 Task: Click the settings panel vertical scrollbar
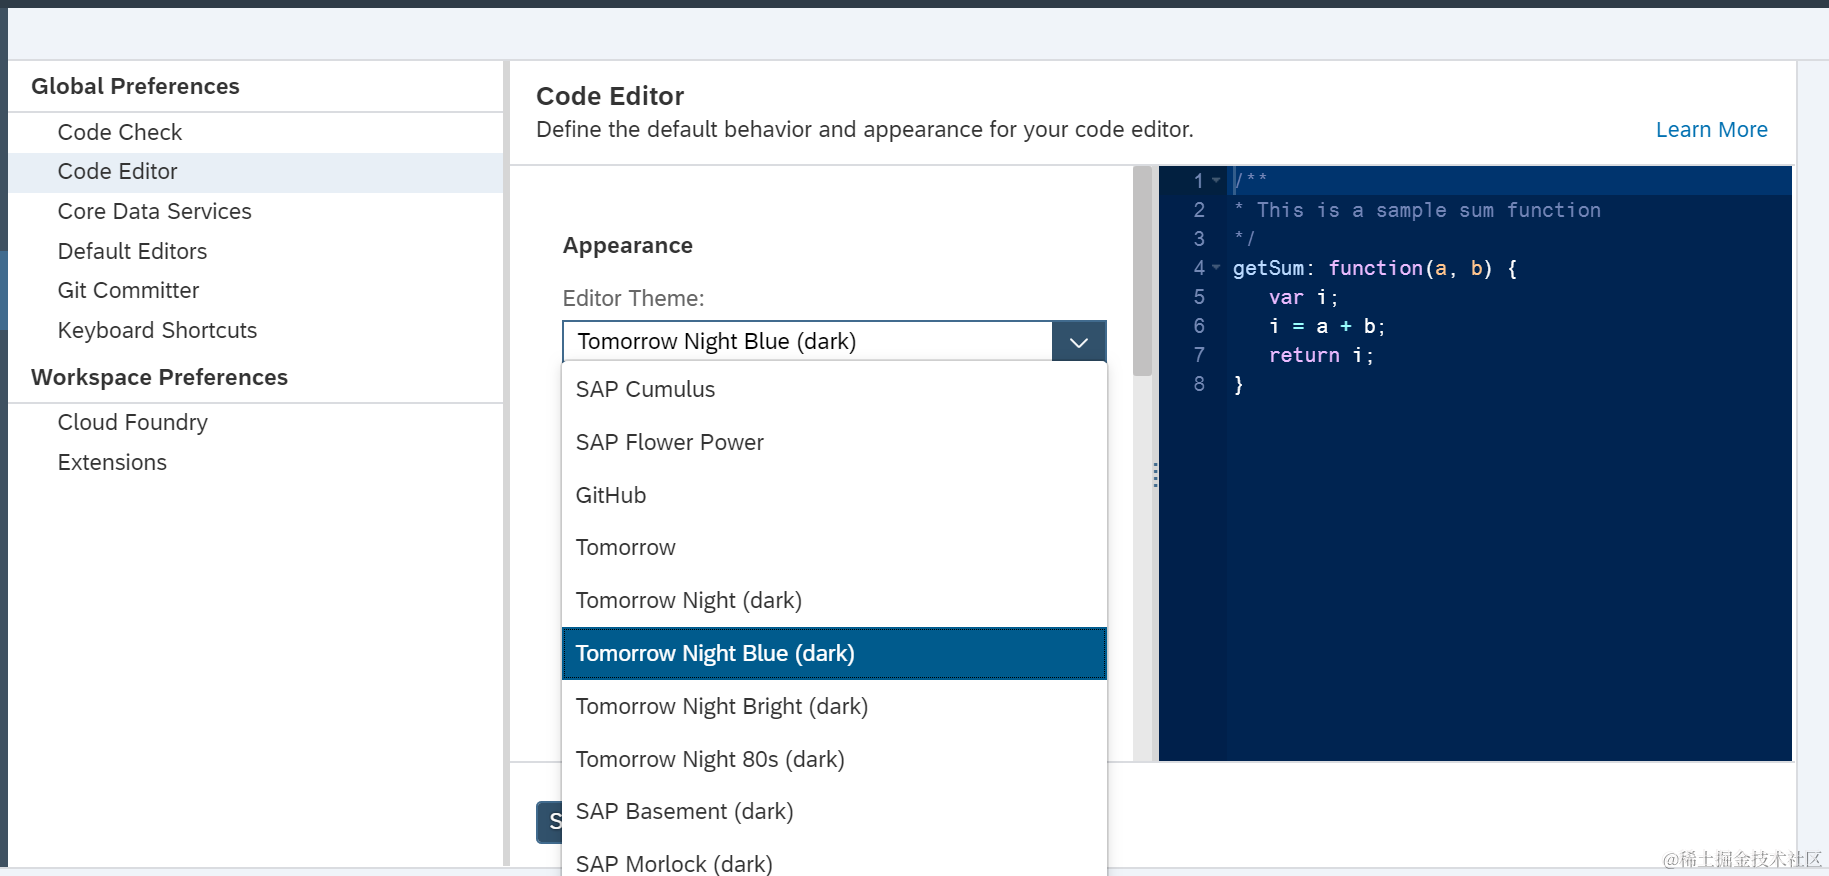[x=1142, y=272]
